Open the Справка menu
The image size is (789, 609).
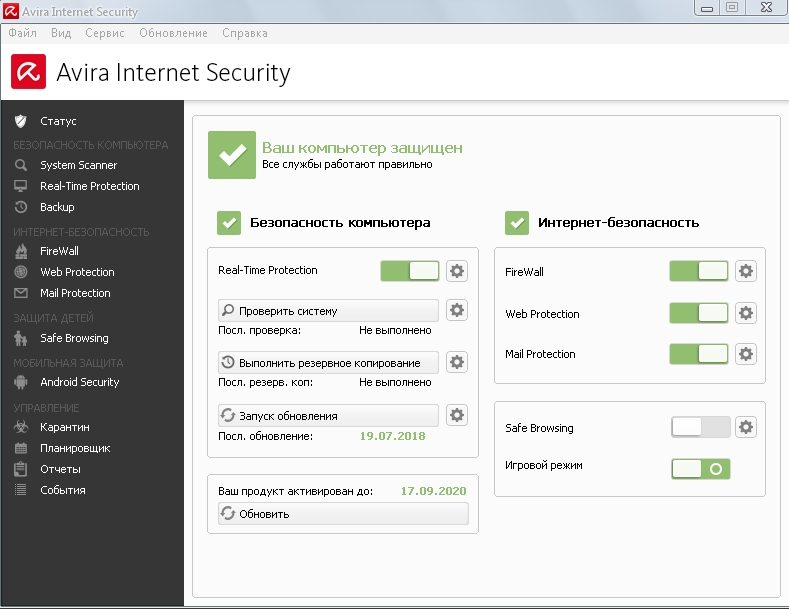tap(245, 33)
